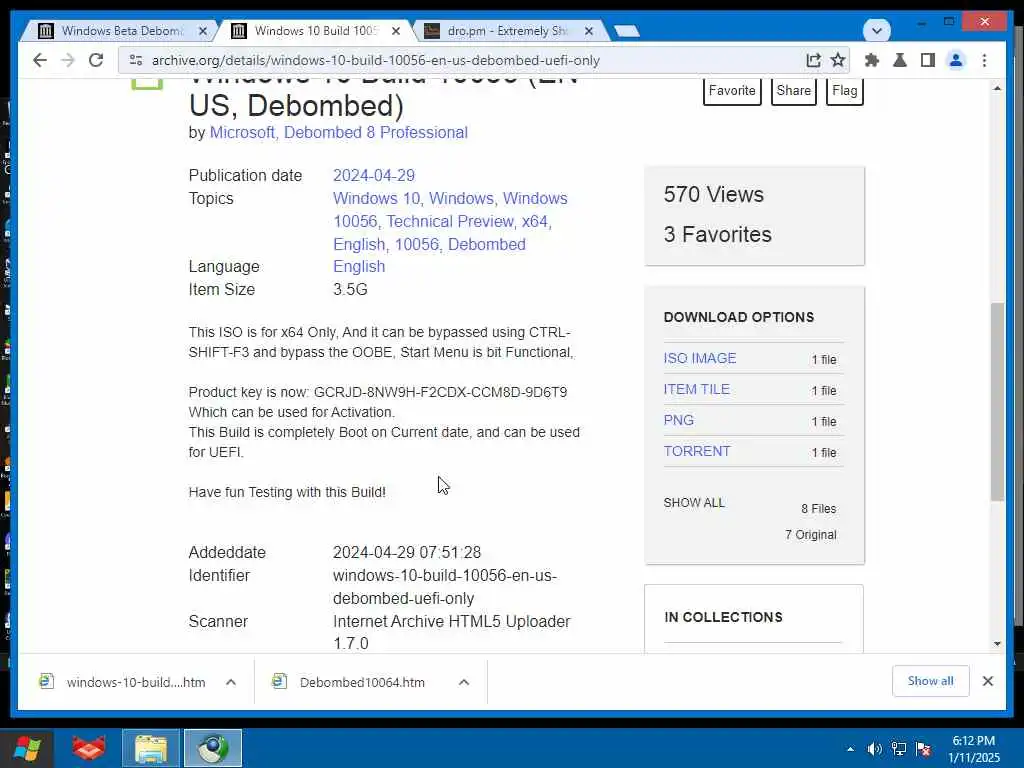Screen dimensions: 1024x768
Task: Switch to Windows Beta Debomb tab
Action: tap(122, 31)
